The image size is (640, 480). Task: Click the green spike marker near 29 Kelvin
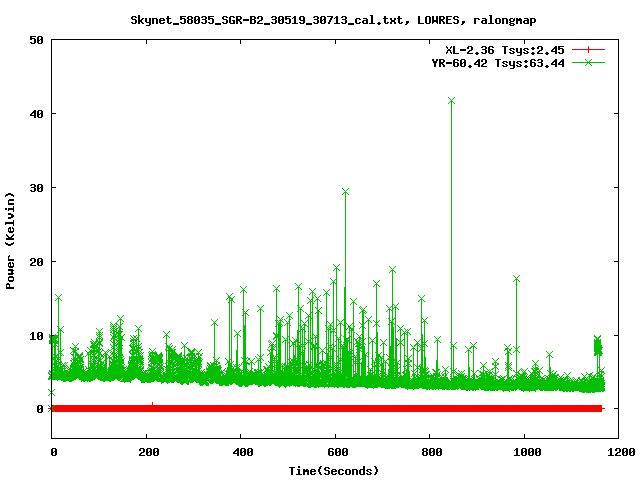(346, 192)
